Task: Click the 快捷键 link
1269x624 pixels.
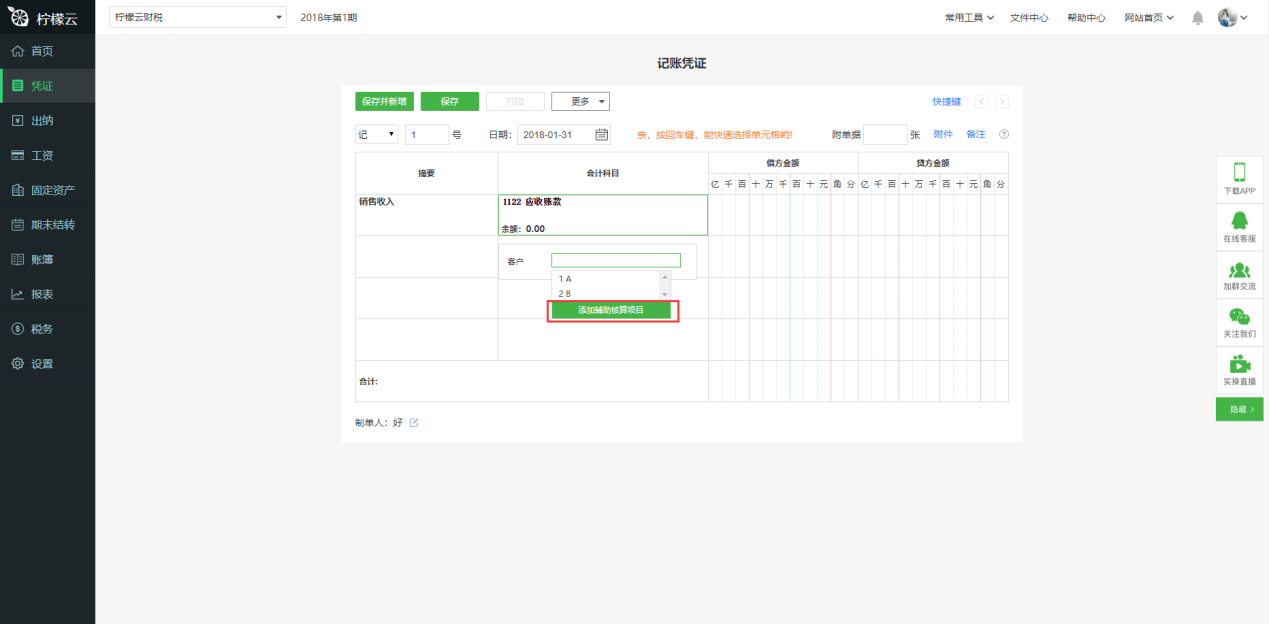Action: [946, 101]
